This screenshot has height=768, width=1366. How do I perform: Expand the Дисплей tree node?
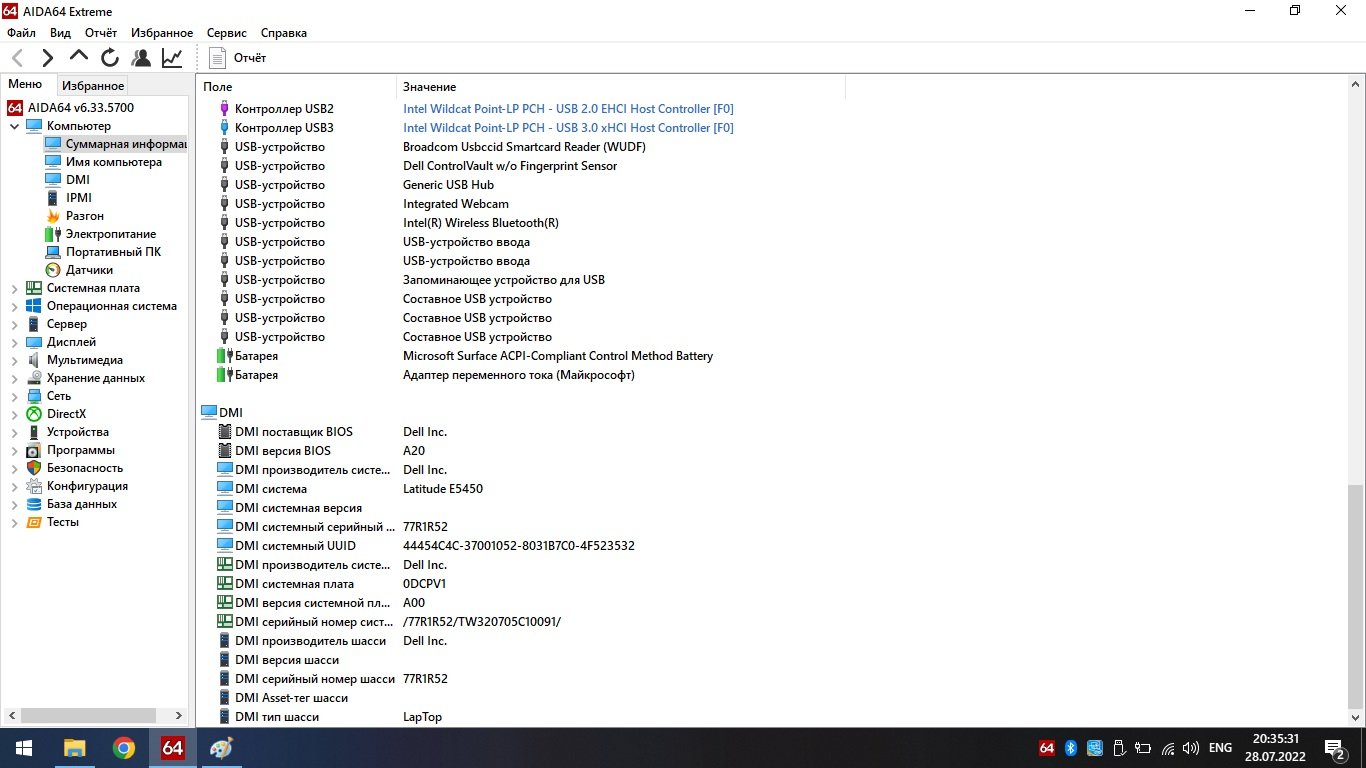pos(14,342)
